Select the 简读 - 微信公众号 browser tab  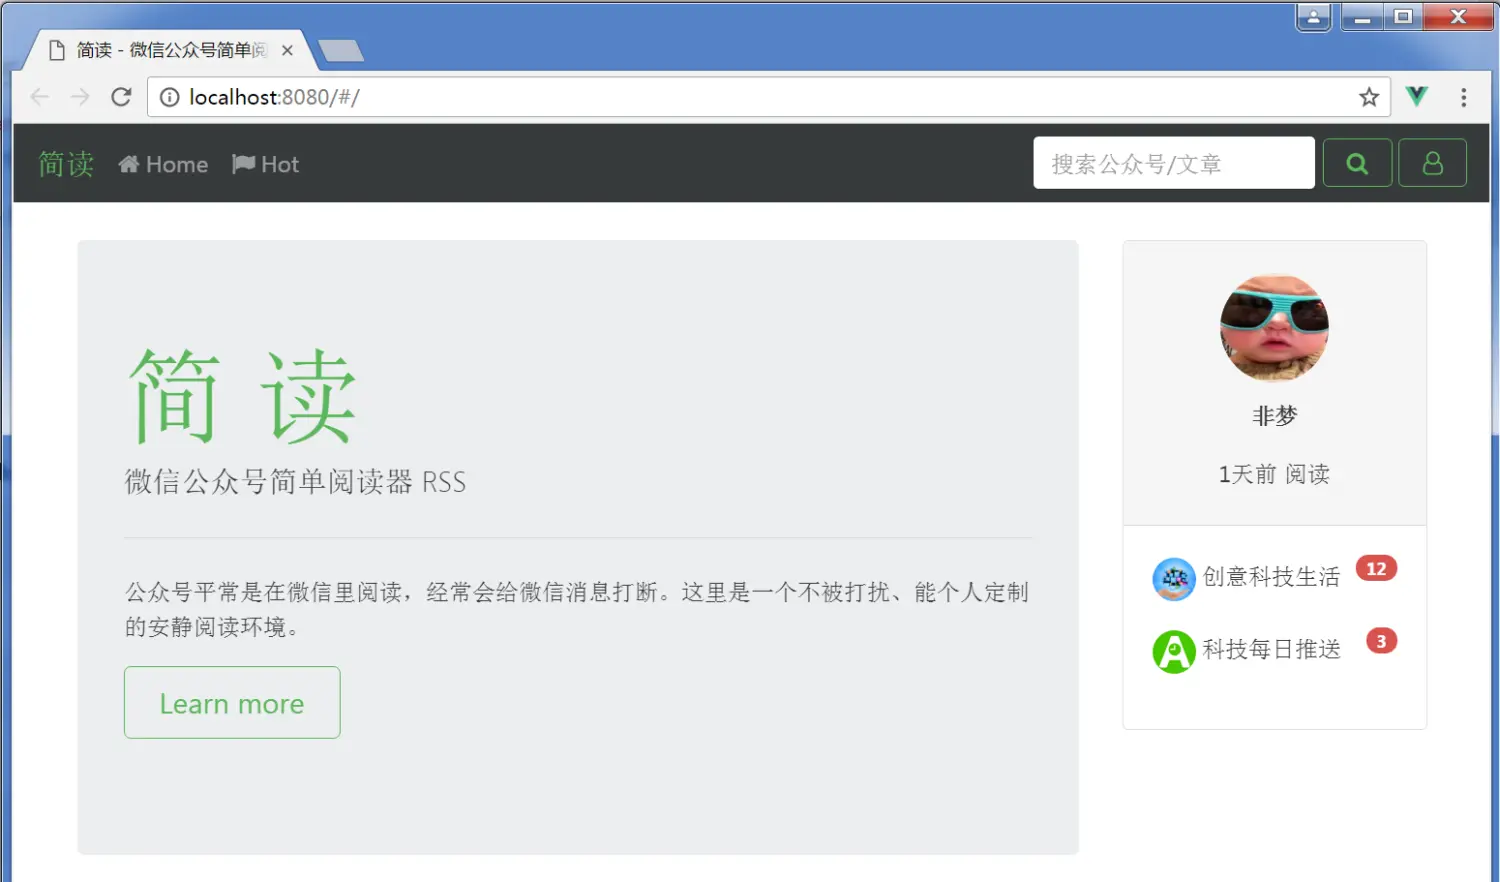[x=170, y=50]
